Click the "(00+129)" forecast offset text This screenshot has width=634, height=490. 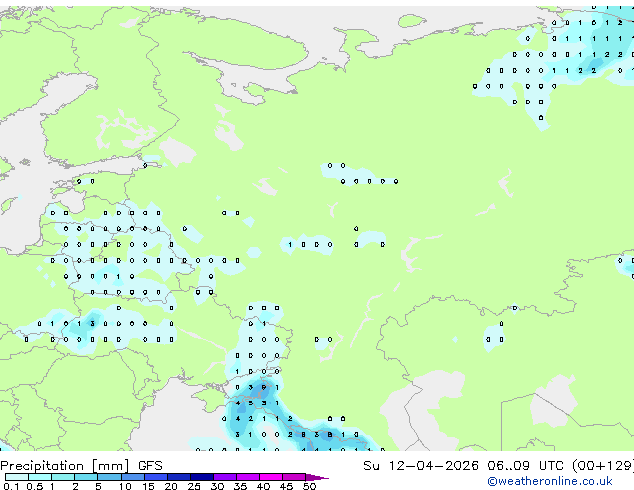click(x=603, y=466)
